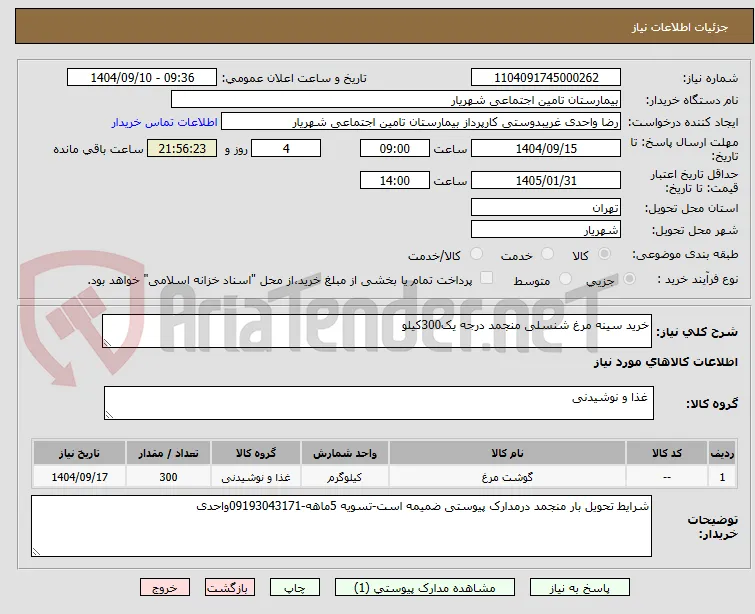
Task: Select the جزیی purchase type radio
Action: (629, 279)
